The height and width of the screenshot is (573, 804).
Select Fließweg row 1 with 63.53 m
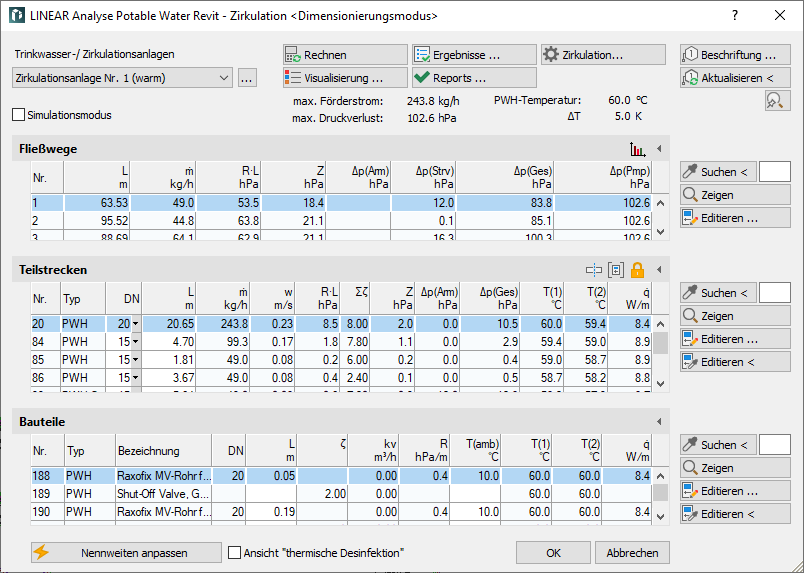coord(341,203)
